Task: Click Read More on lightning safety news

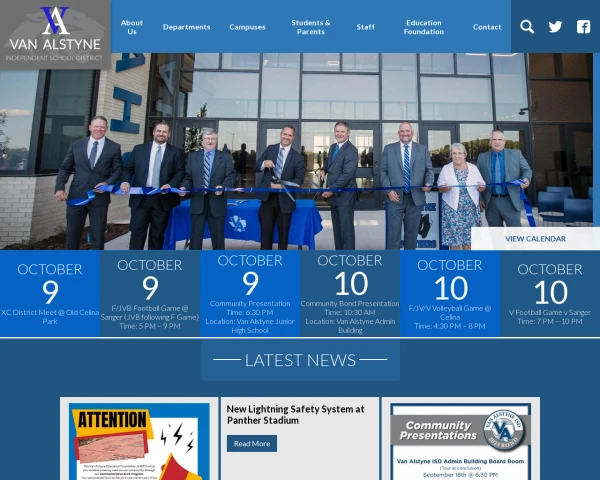Action: [252, 443]
